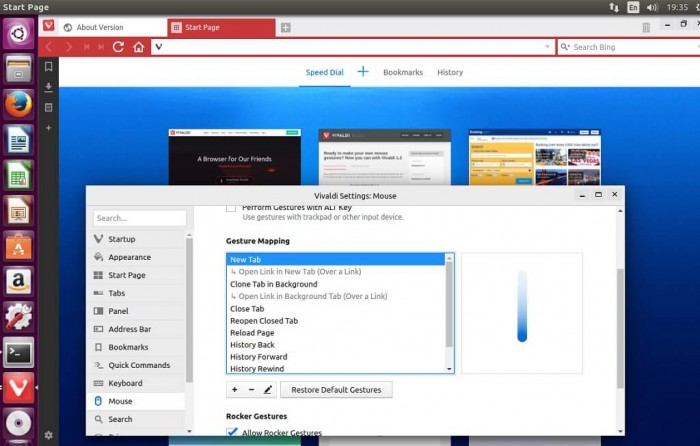Open Start Page settings section
The image size is (700, 446).
(x=136, y=275)
